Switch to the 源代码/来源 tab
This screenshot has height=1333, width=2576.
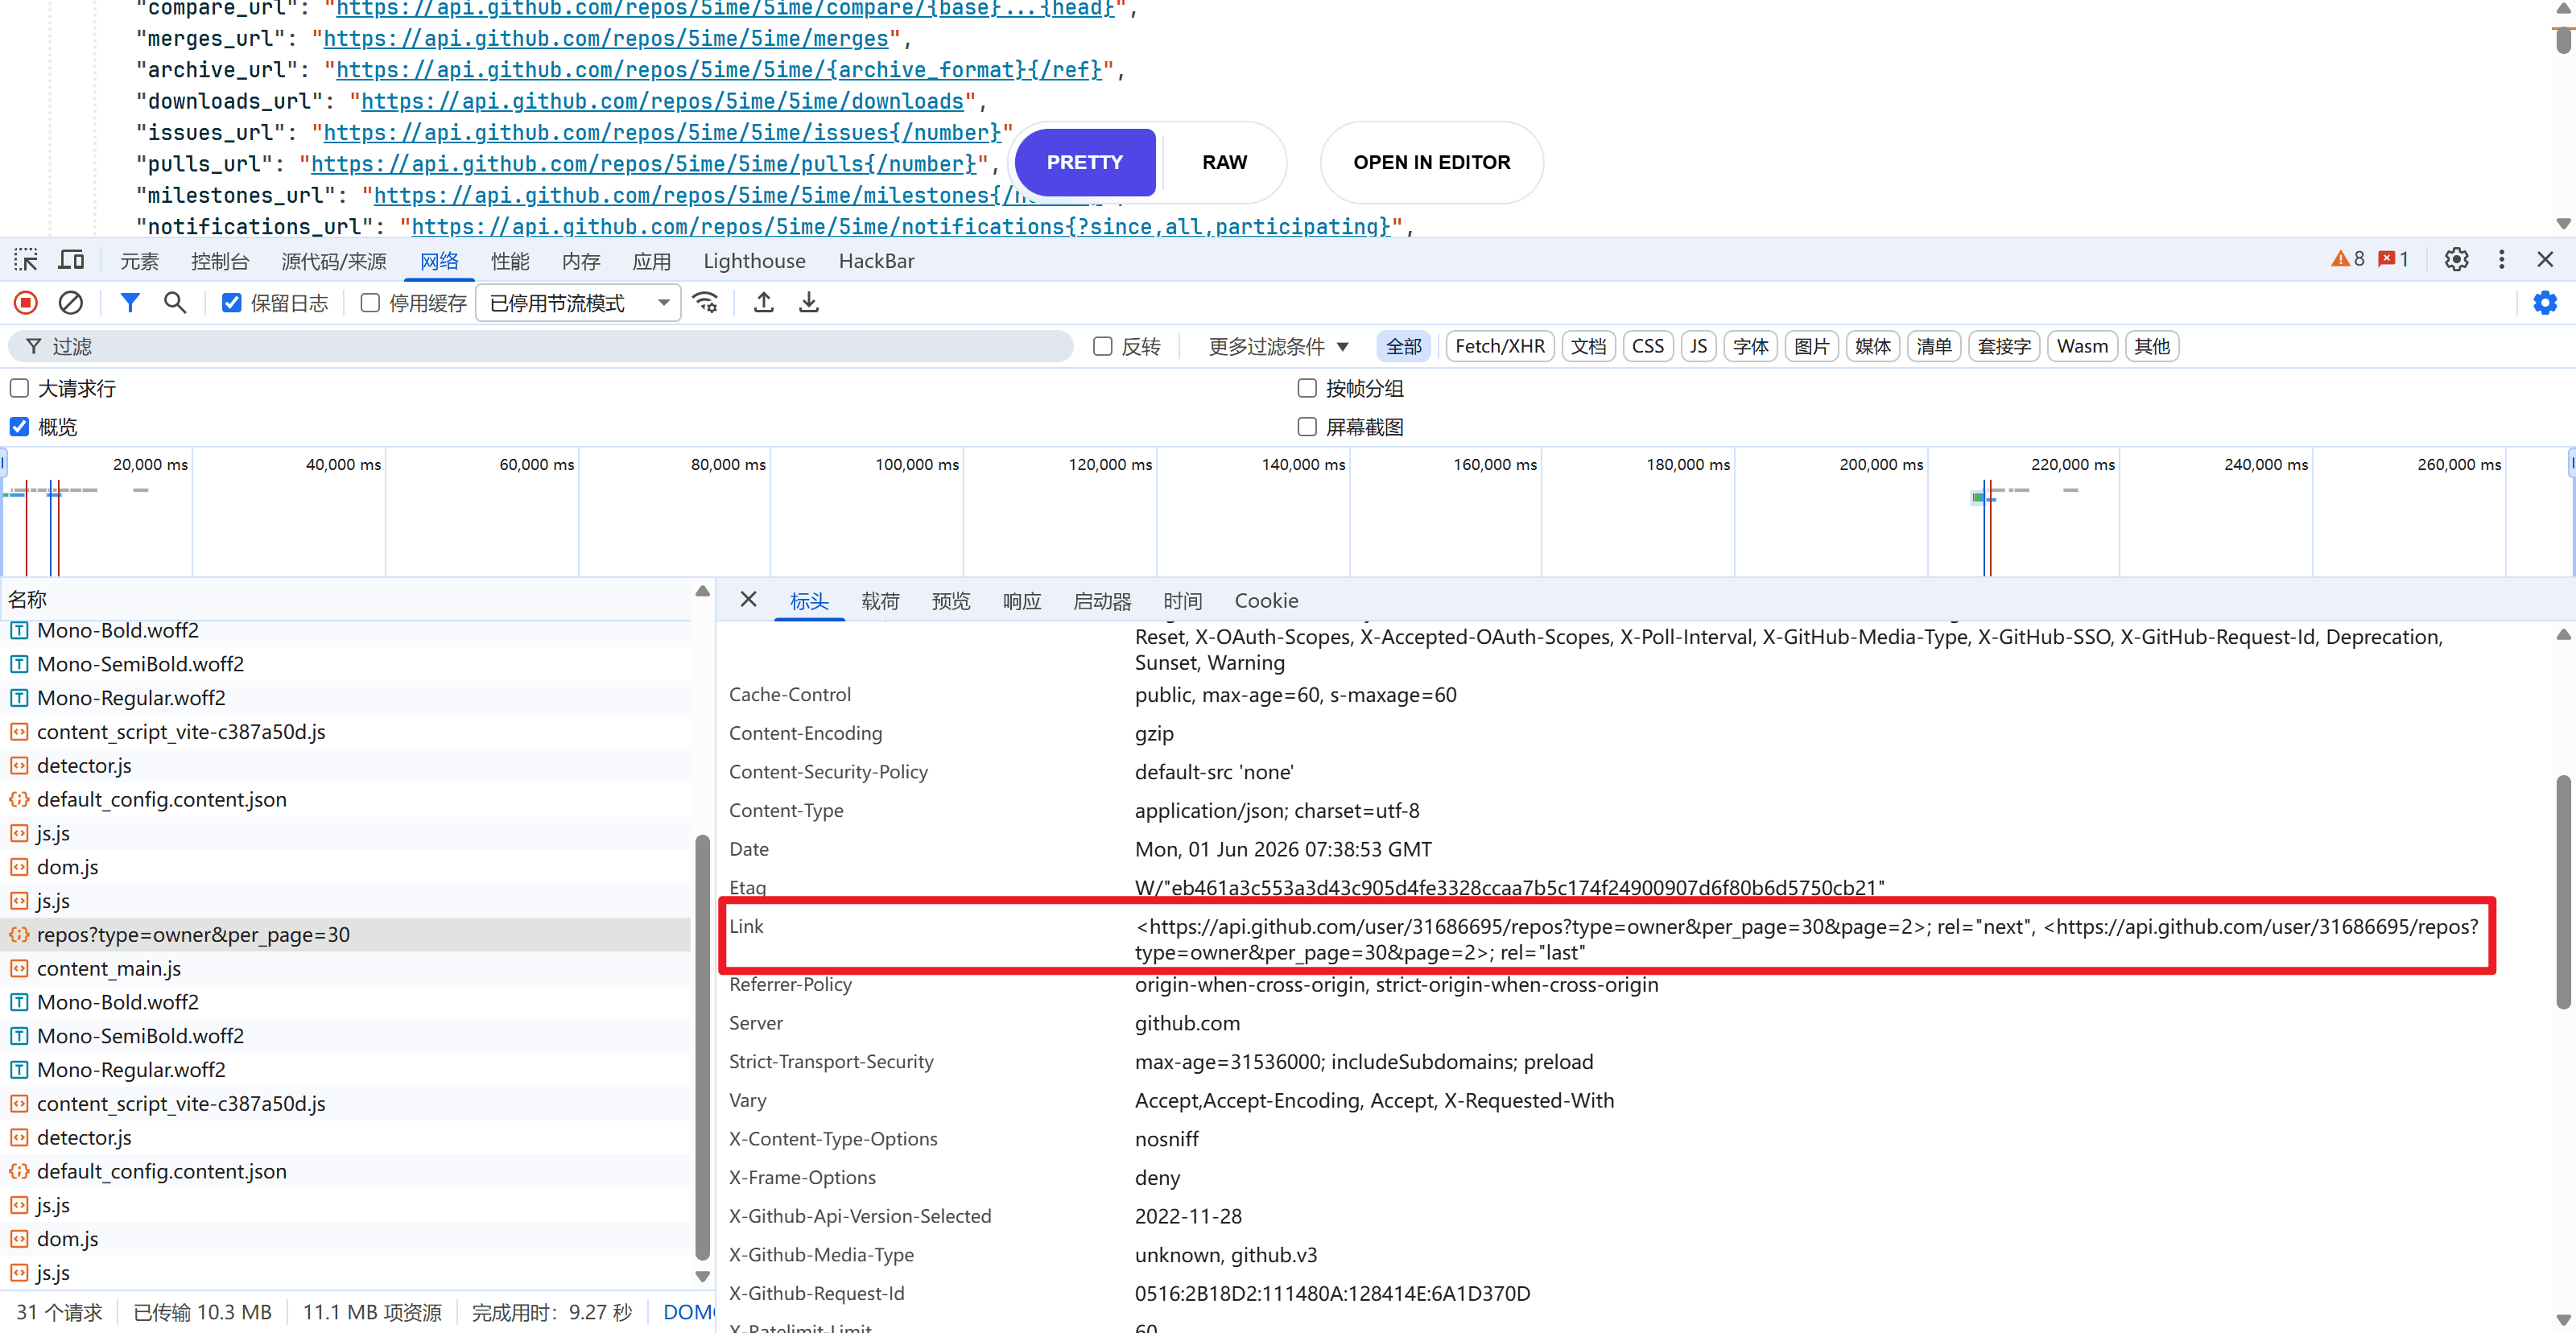[333, 261]
